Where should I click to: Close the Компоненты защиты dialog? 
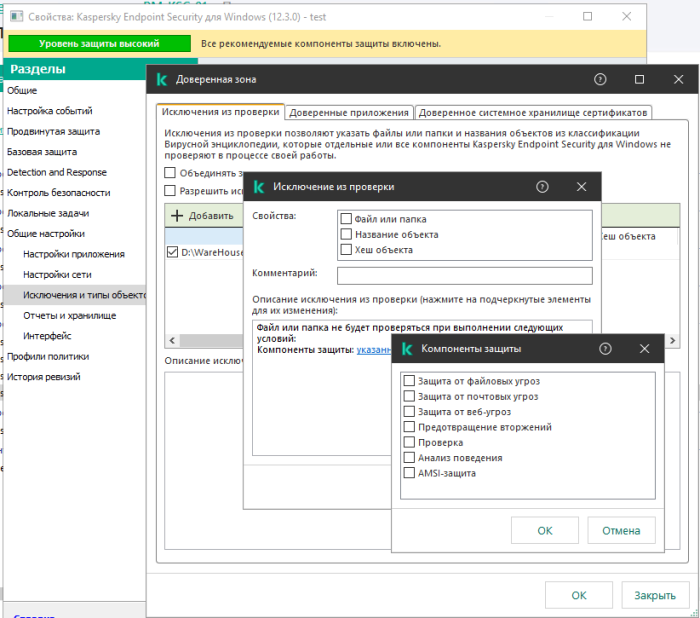644,349
